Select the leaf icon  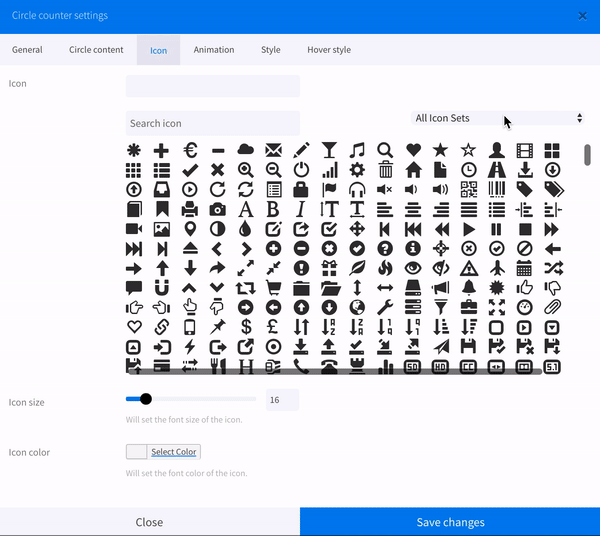pyautogui.click(x=357, y=268)
